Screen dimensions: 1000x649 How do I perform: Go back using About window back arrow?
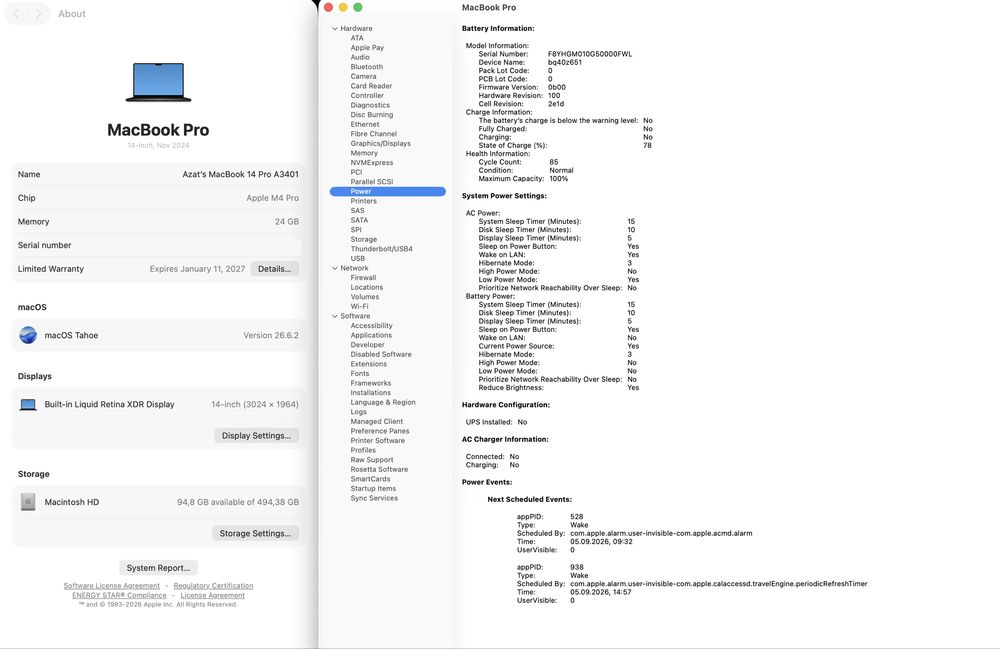[x=16, y=13]
